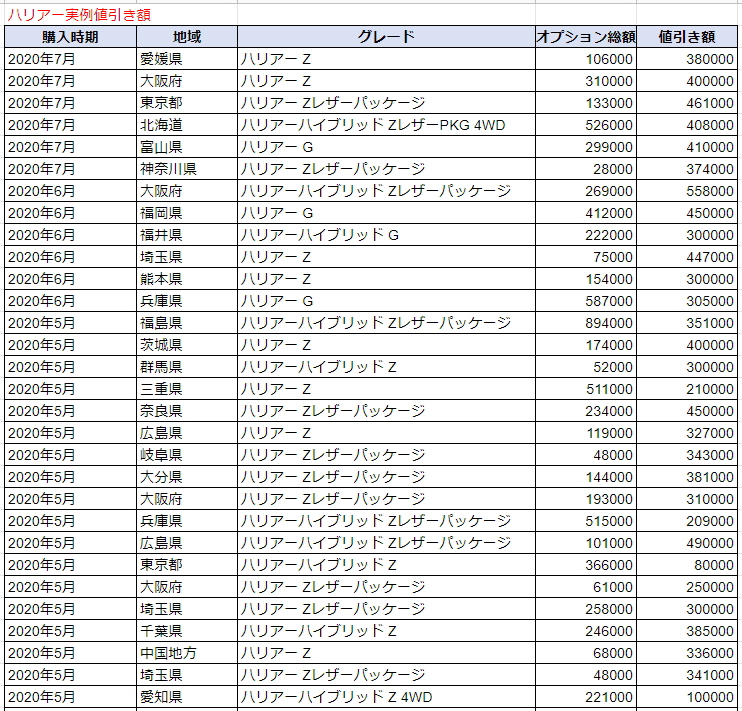Click the option total value 587000
Image resolution: width=742 pixels, height=711 pixels.
pos(586,301)
